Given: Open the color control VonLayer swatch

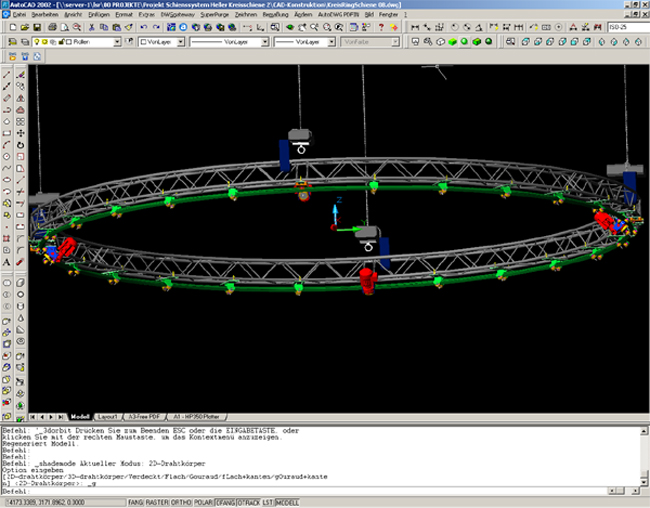Looking at the screenshot, I should pyautogui.click(x=160, y=43).
